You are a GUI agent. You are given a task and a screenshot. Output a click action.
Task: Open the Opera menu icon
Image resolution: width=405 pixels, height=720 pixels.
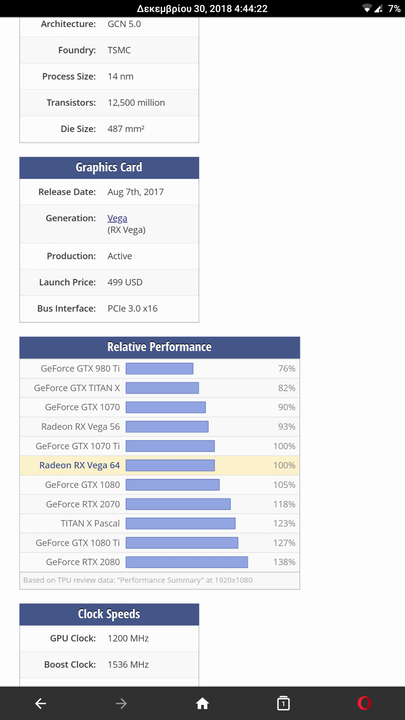(x=364, y=703)
